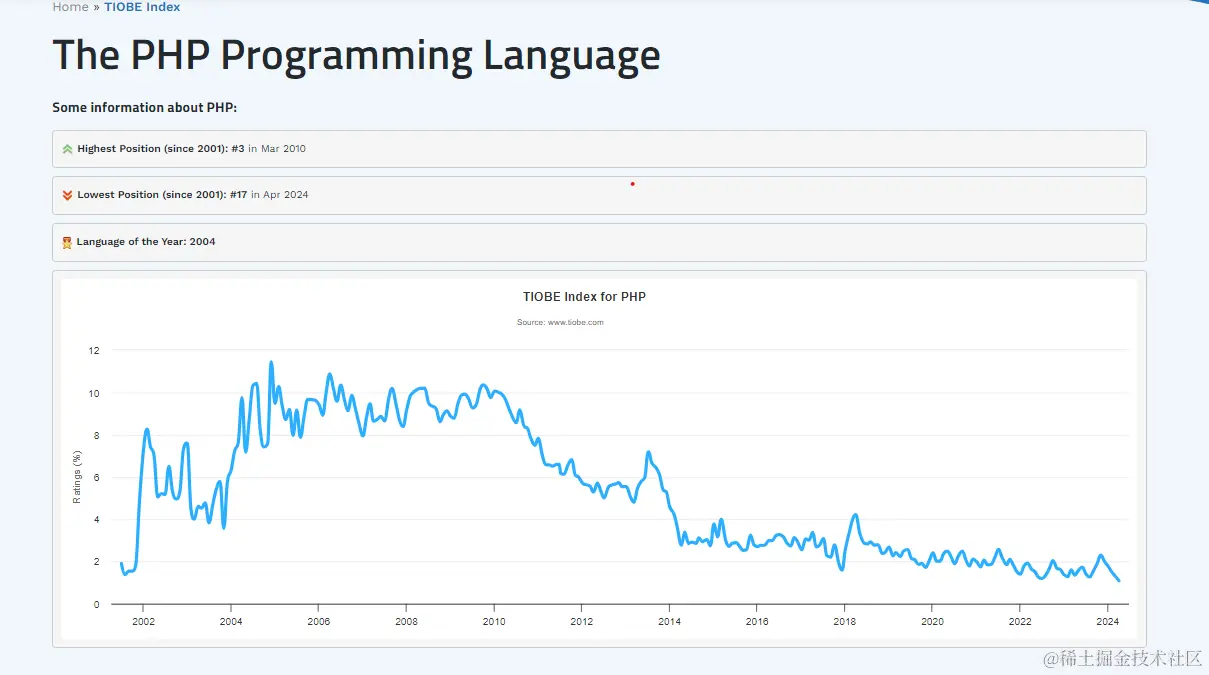Click the 6 y-axis value
Viewport: 1209px width, 675px height.
(x=97, y=478)
